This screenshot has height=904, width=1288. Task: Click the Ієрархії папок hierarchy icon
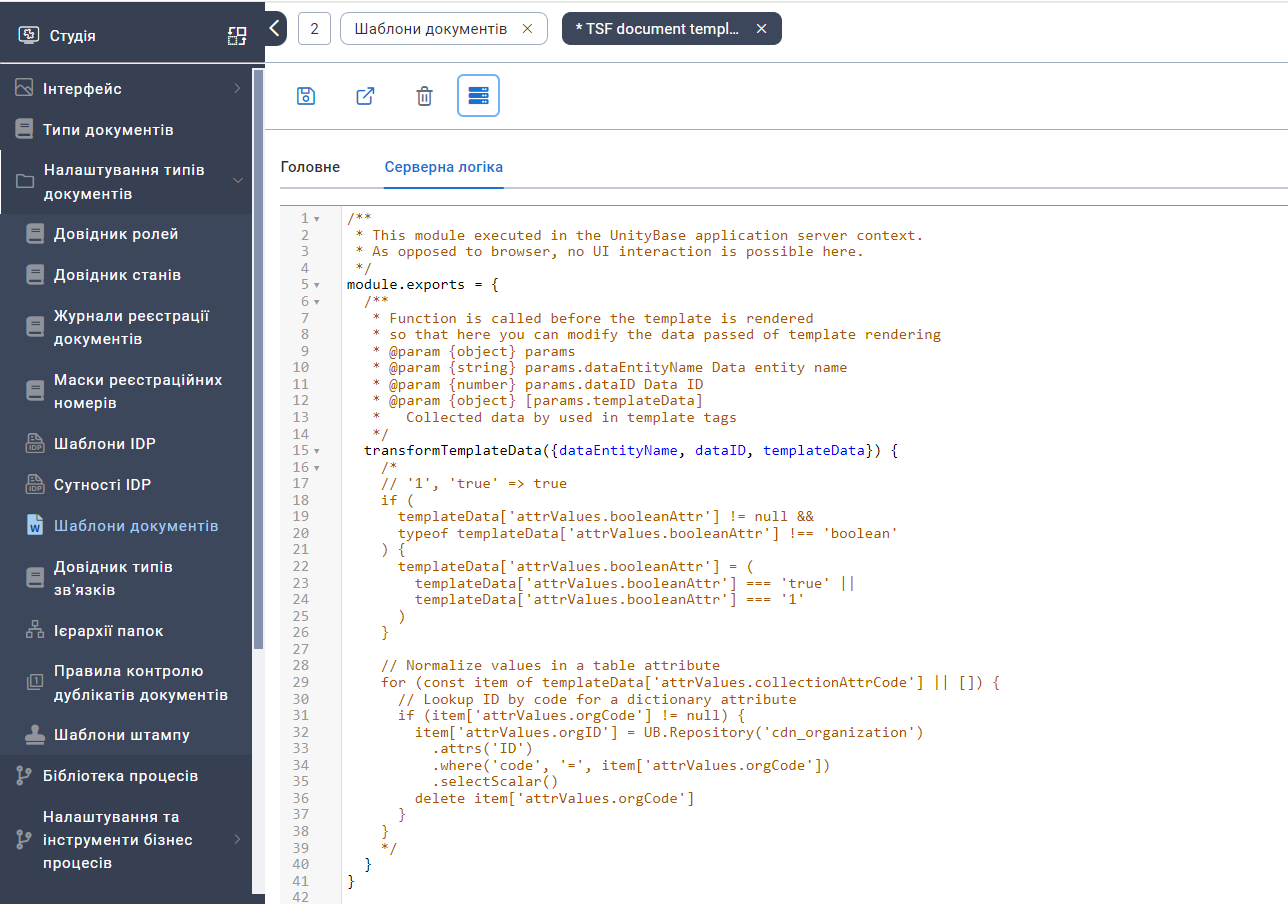(35, 631)
